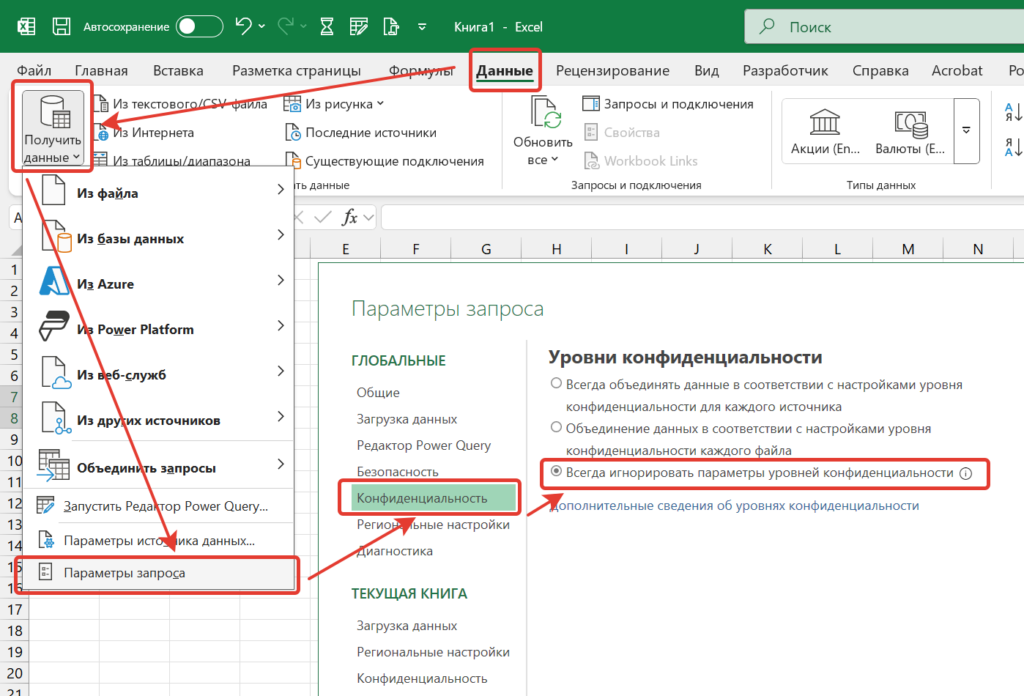Choose Объединить запросы in the menu
Image resolution: width=1024 pixels, height=696 pixels.
point(159,466)
